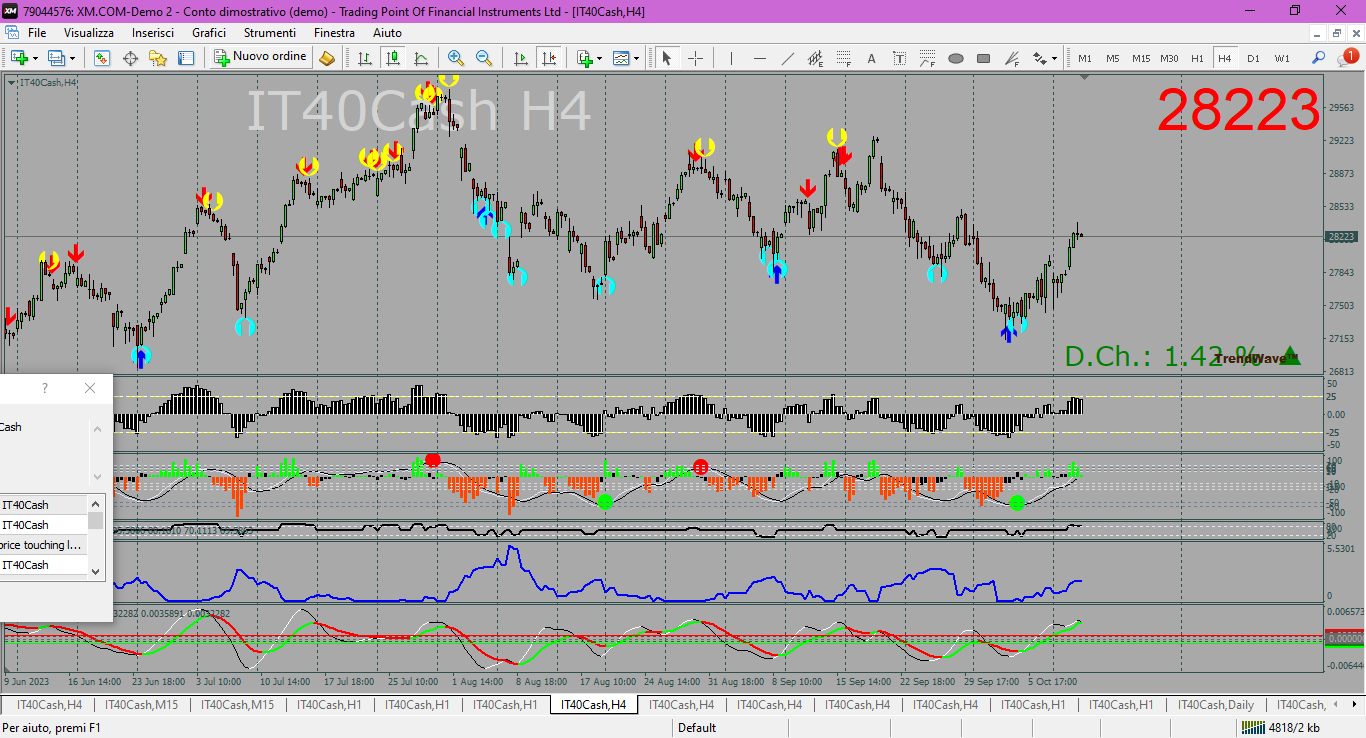Select the text label tool
The height and width of the screenshot is (738, 1366).
(900, 58)
